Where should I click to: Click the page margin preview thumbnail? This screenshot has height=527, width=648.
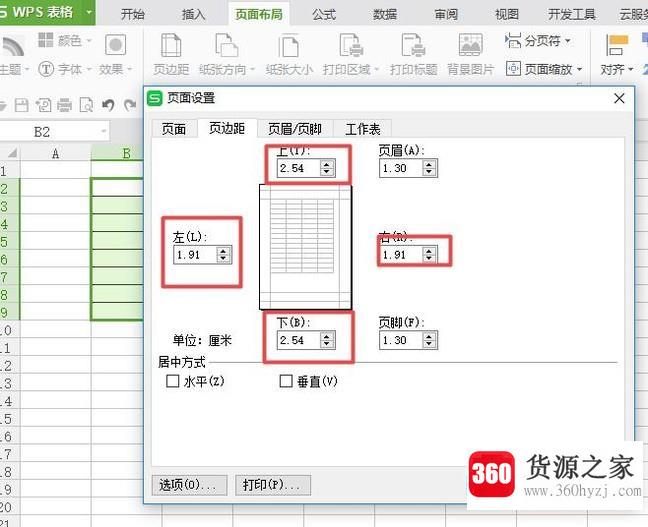coord(305,247)
